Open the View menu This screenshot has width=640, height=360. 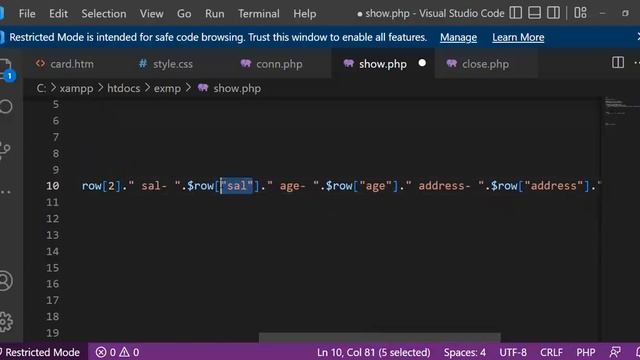tap(151, 13)
